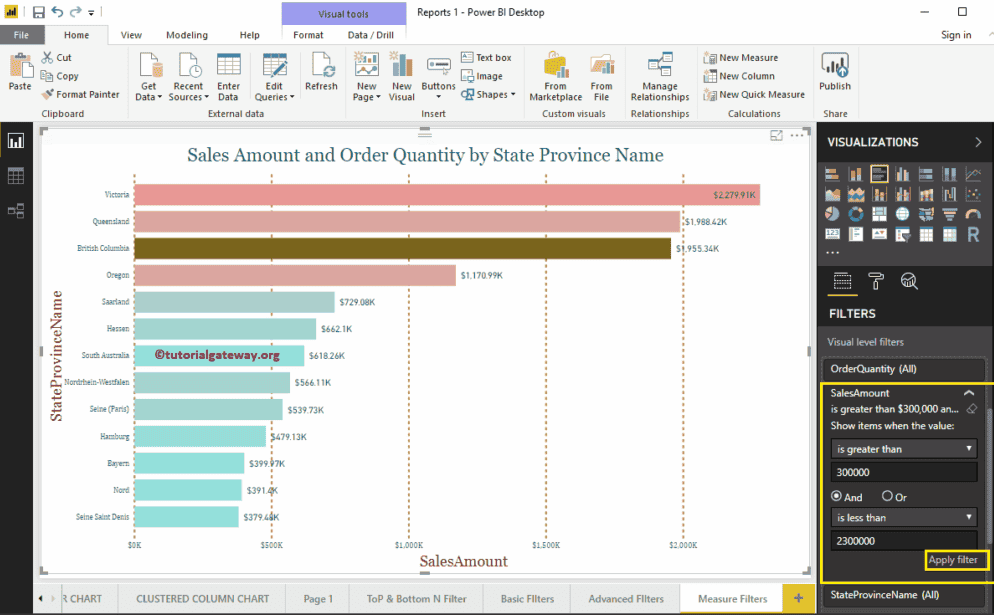Open the Measure Filters page tab
The height and width of the screenshot is (615, 994).
pos(731,598)
